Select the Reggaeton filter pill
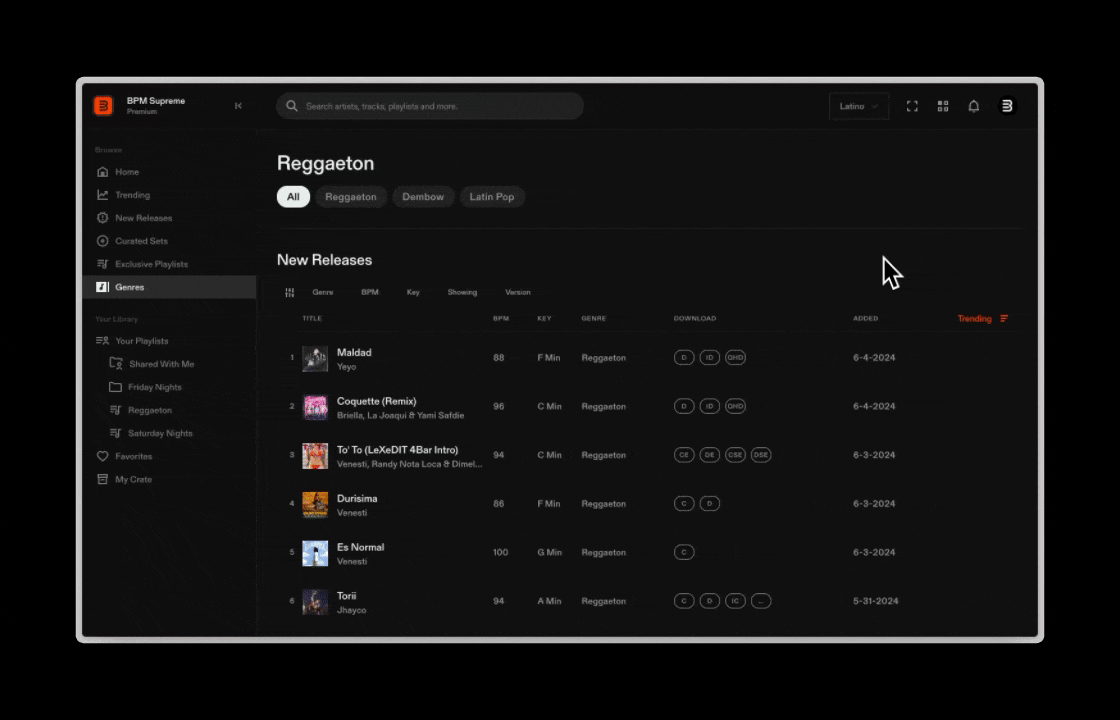 coord(351,196)
